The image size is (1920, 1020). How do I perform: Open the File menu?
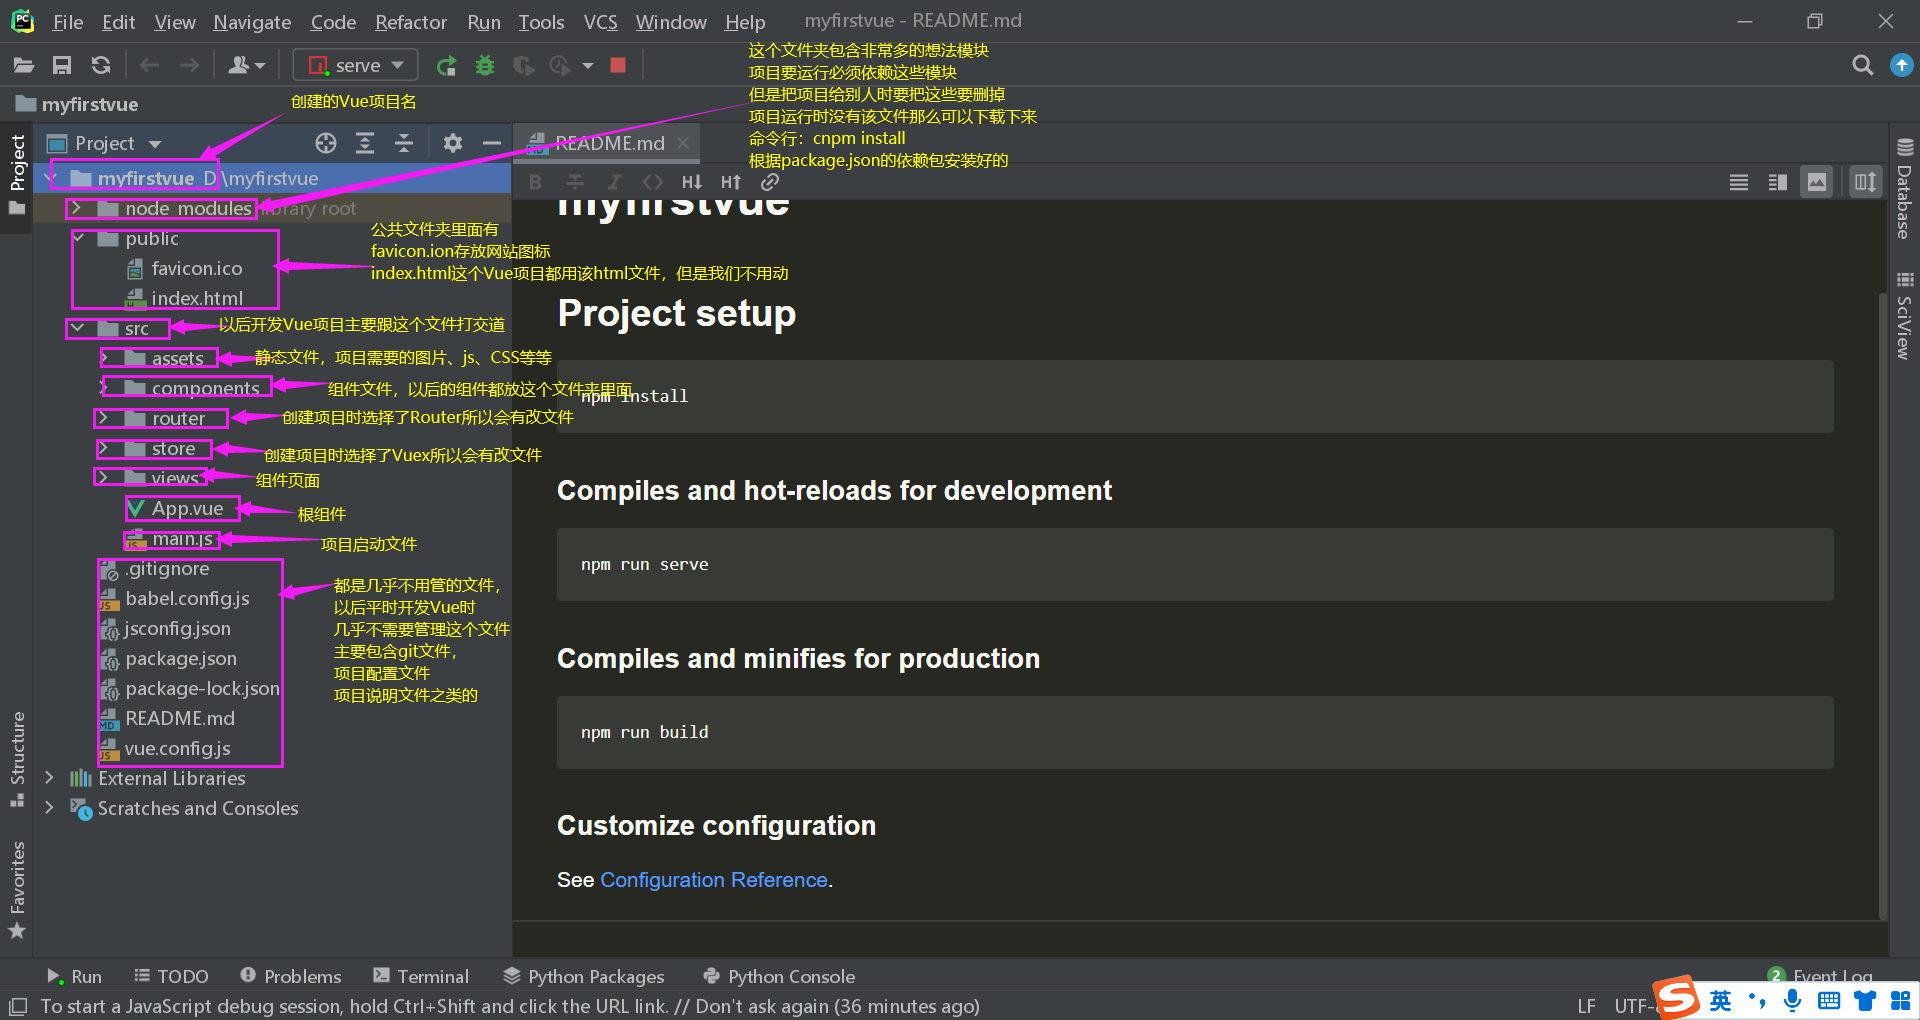coord(68,21)
